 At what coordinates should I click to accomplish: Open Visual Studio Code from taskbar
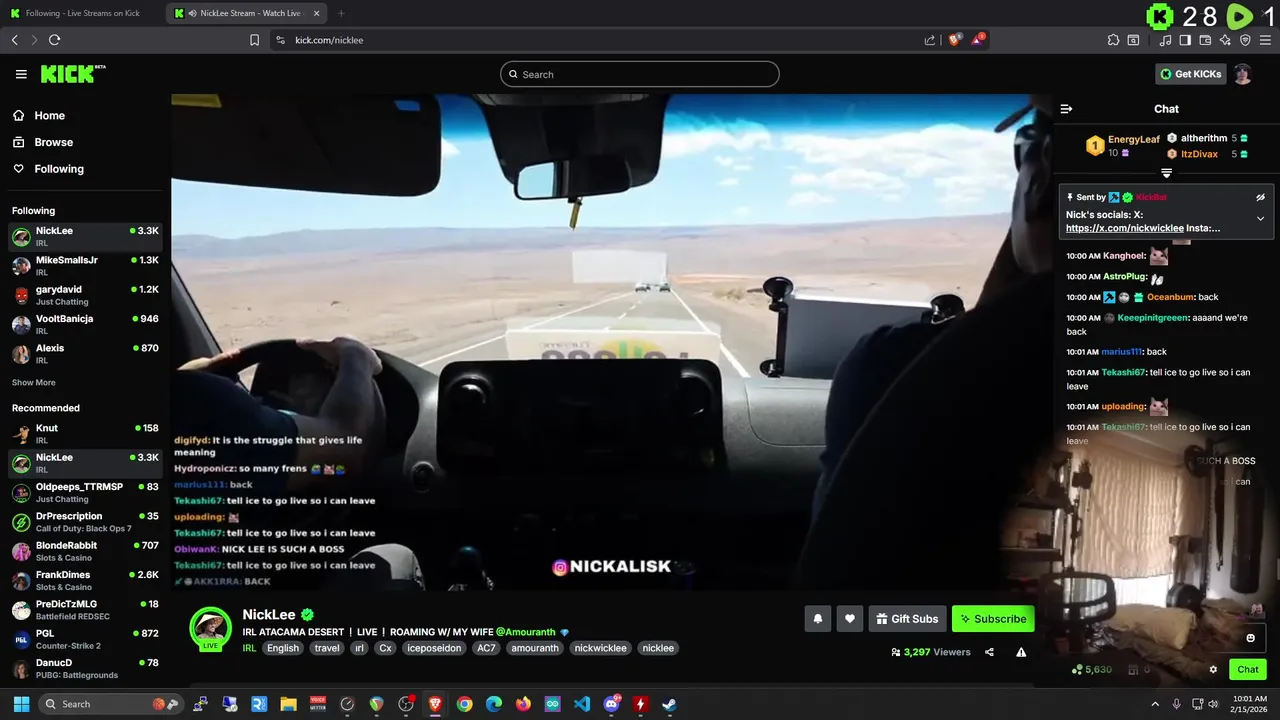pyautogui.click(x=582, y=704)
